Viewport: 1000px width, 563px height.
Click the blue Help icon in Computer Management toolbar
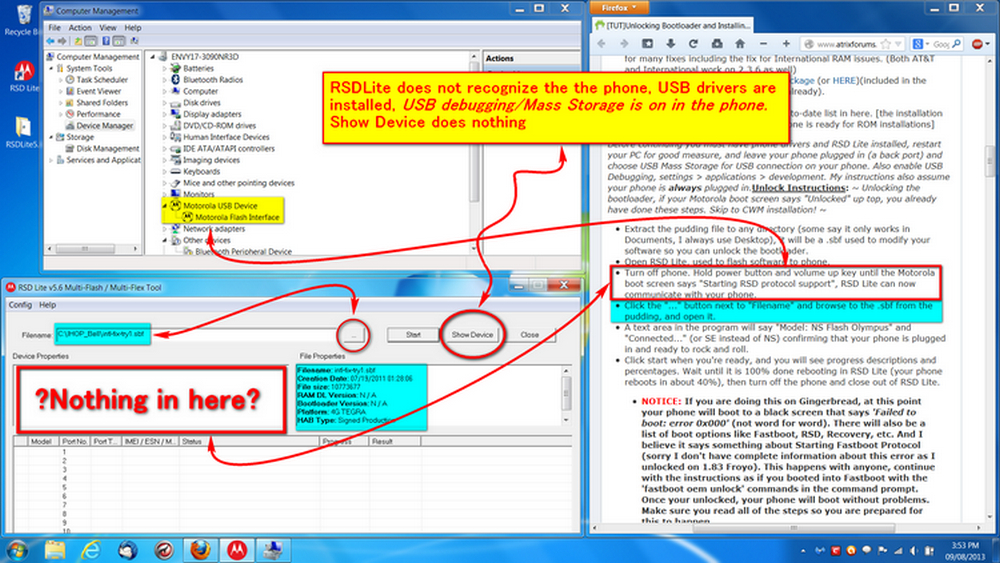[106, 41]
